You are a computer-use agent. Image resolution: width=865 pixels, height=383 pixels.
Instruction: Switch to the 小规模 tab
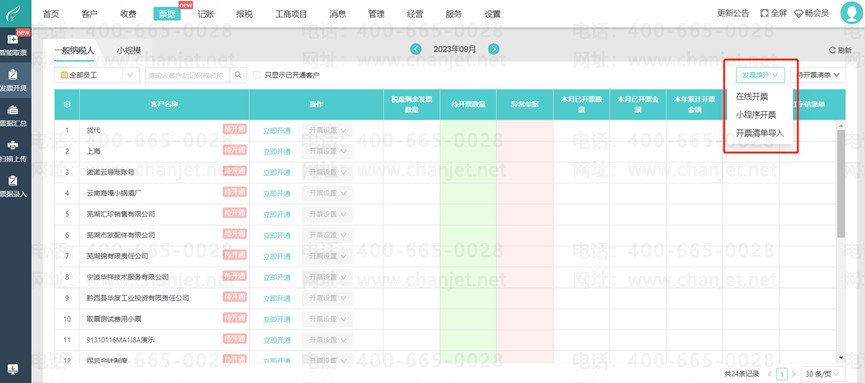[129, 50]
